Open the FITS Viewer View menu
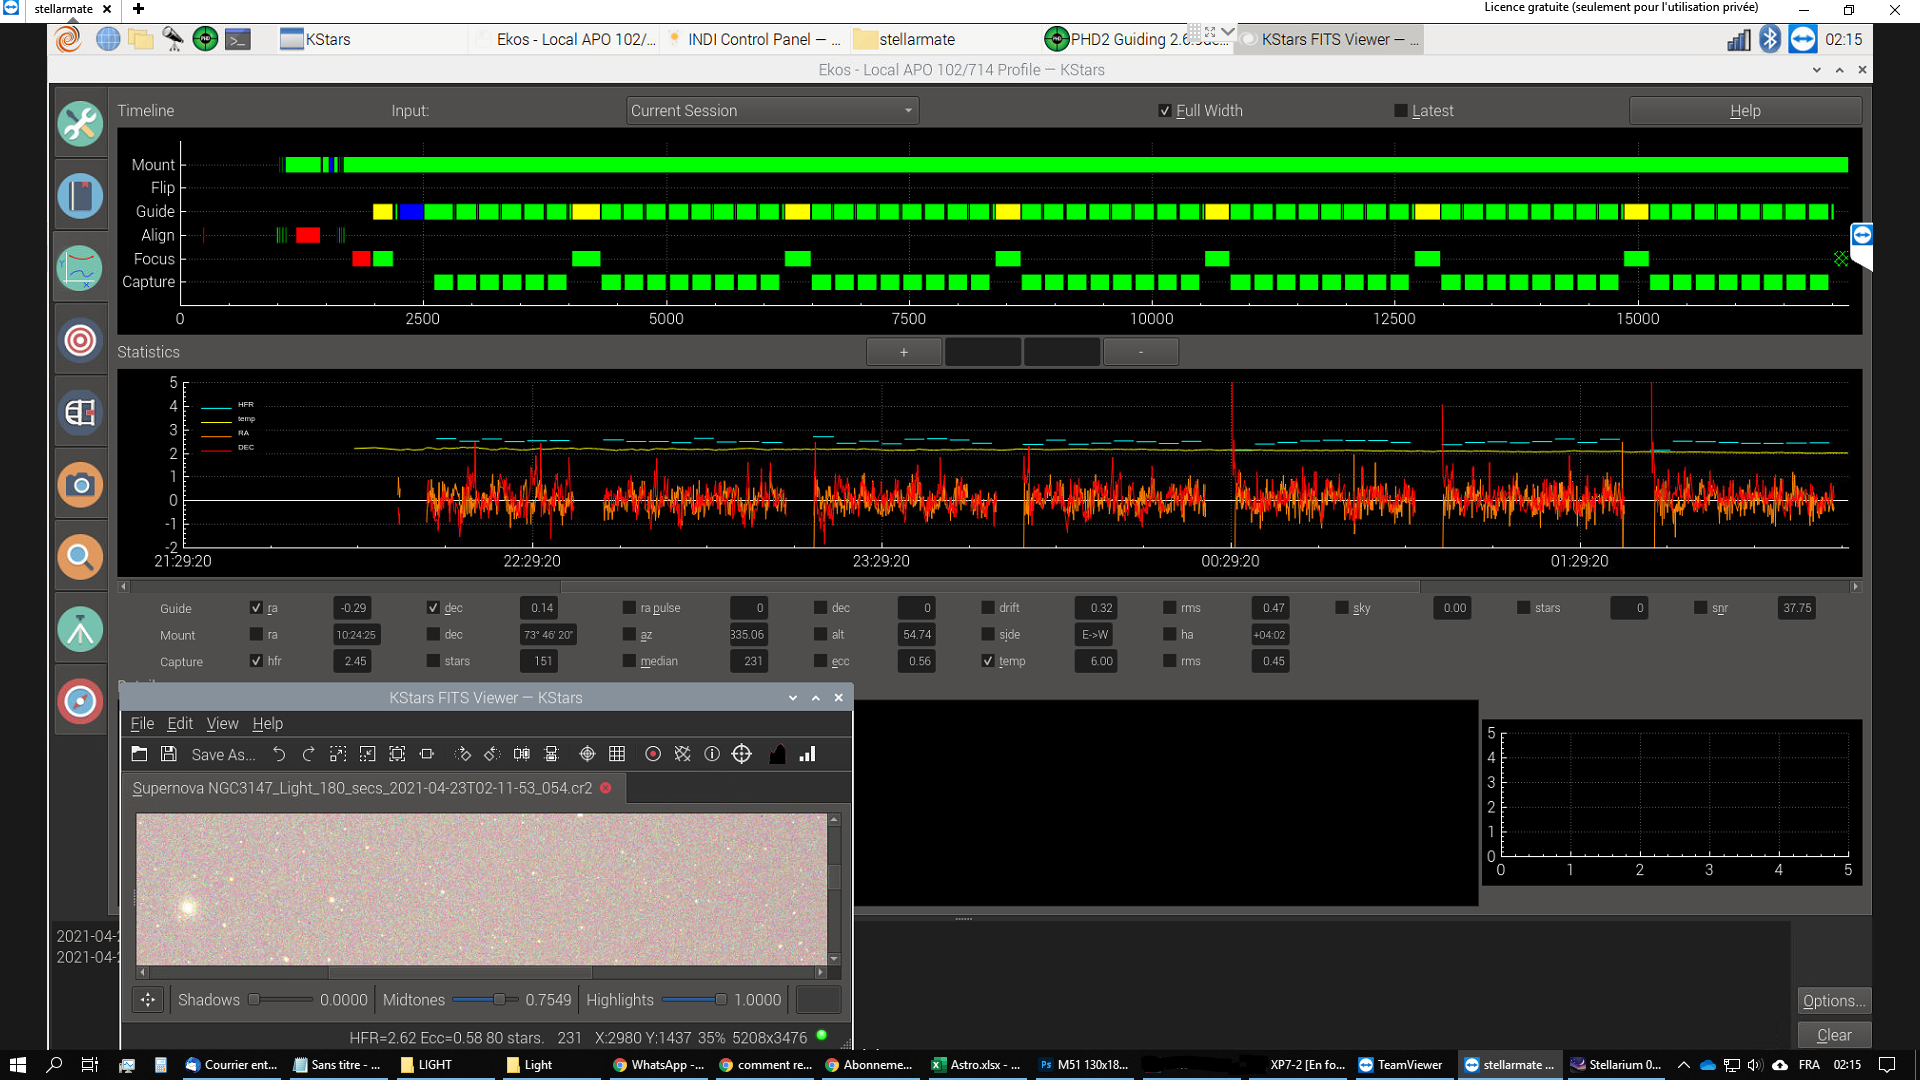Viewport: 1920px width, 1080px height. [x=222, y=723]
